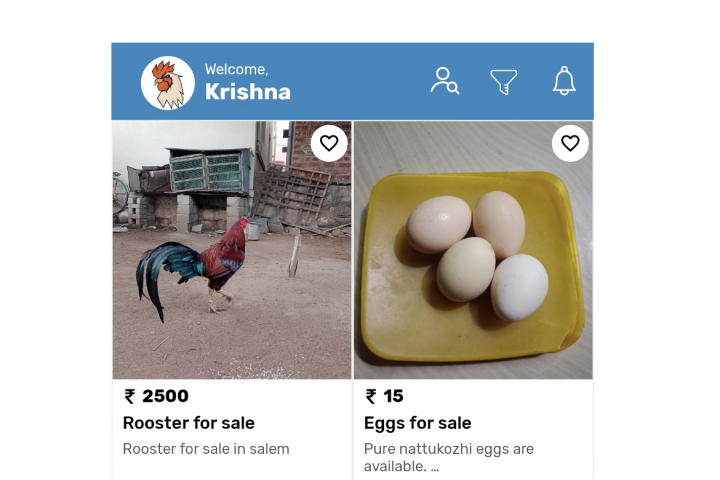Click the 2500 price amount
This screenshot has width=720, height=480.
pos(165,396)
